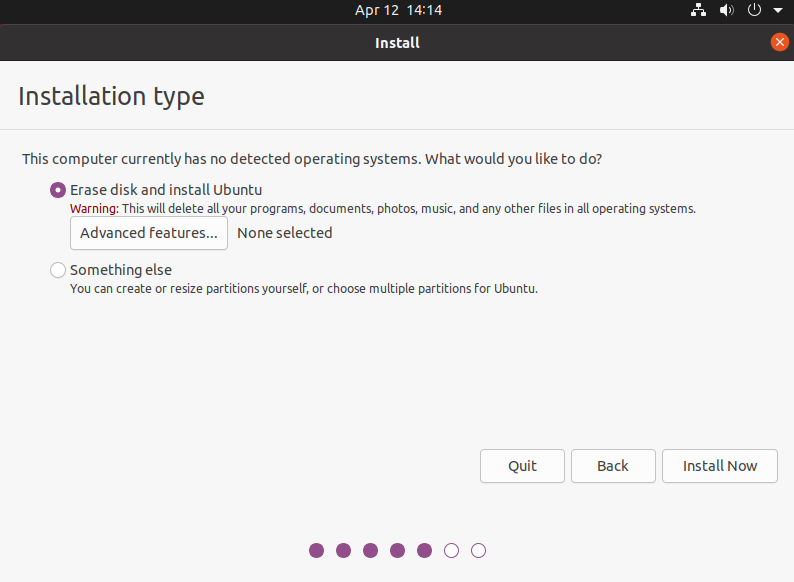Select Erase disk and install Ubuntu option

point(58,190)
